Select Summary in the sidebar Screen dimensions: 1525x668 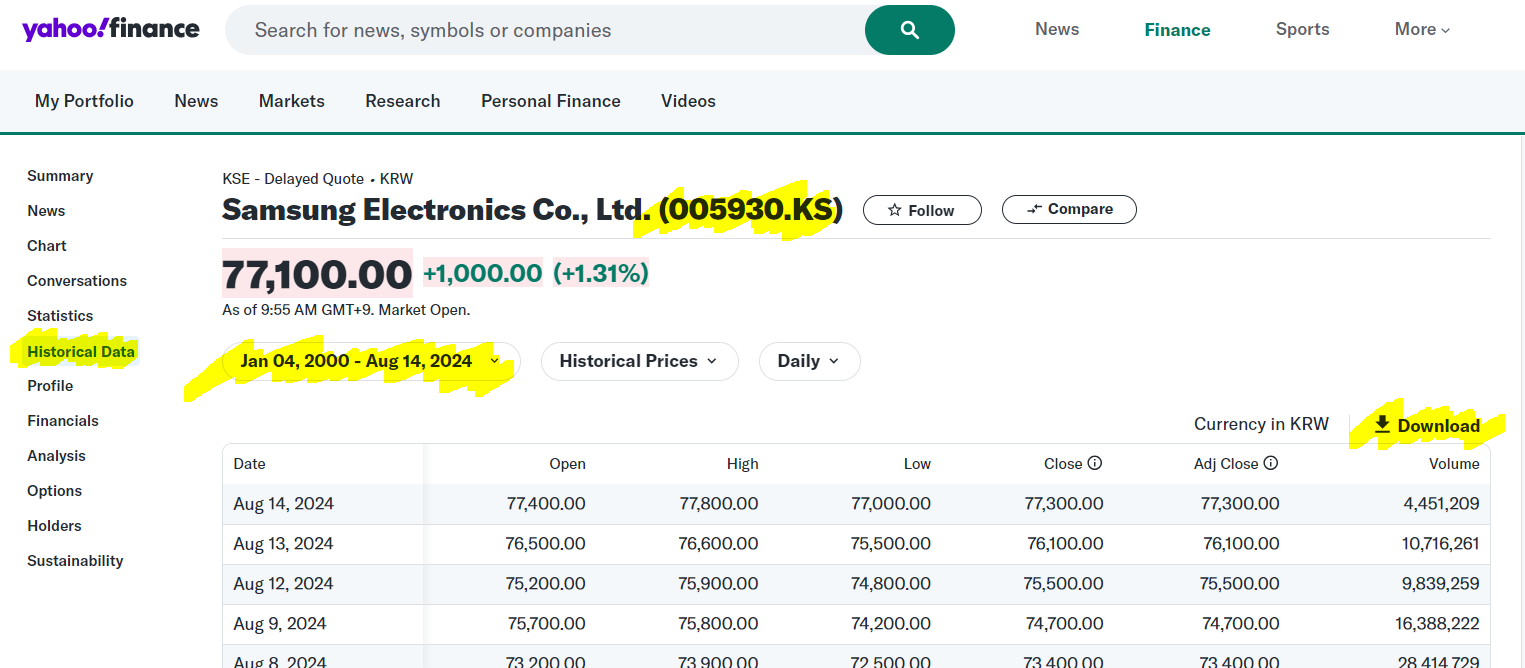60,176
